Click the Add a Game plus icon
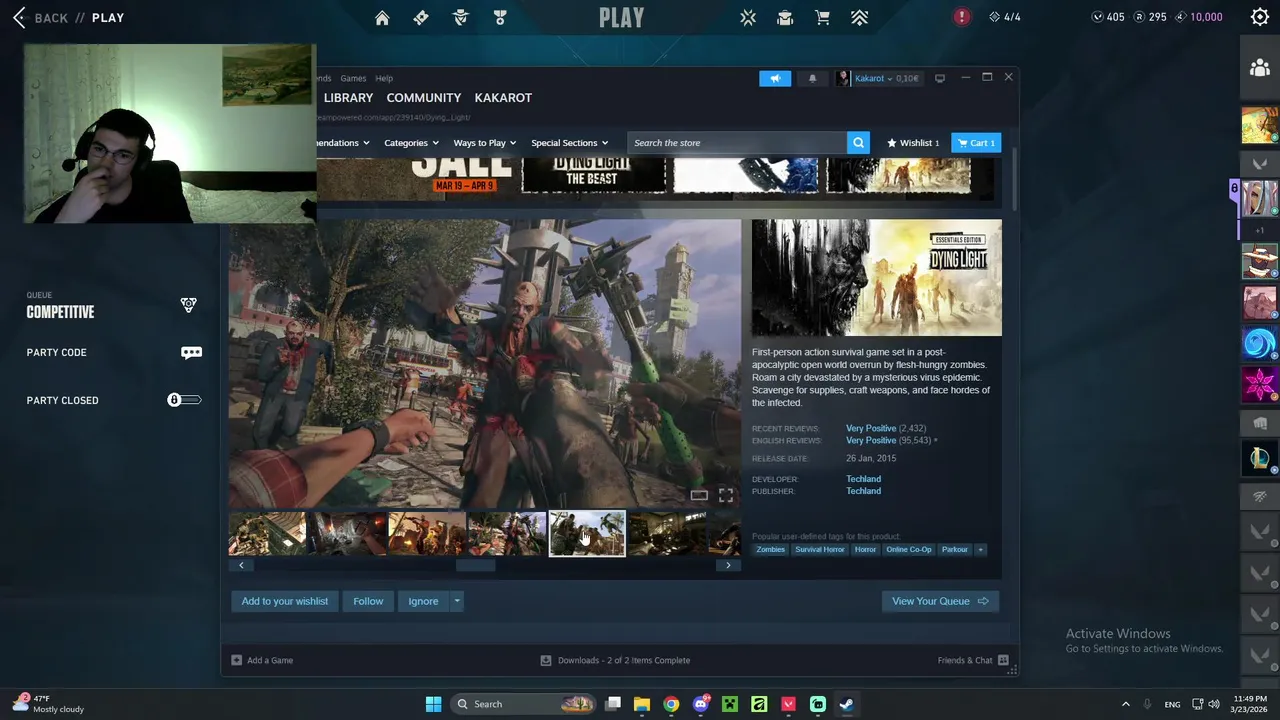Image resolution: width=1280 pixels, height=720 pixels. 236,660
